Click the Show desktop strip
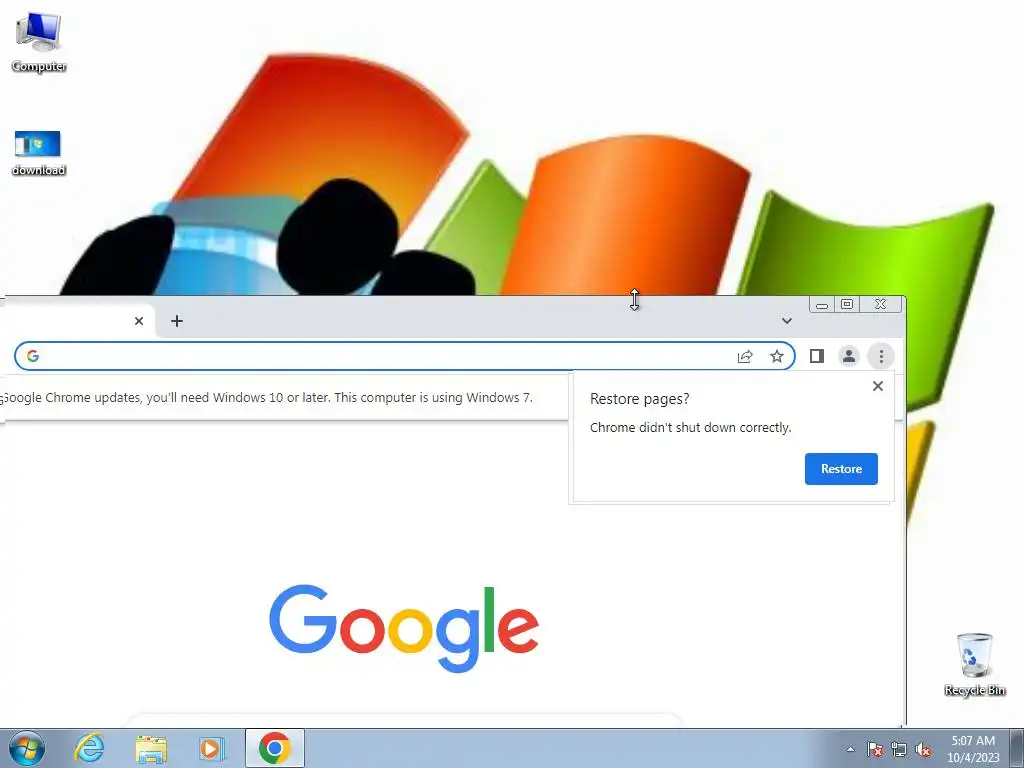1024x768 pixels. 1017,748
